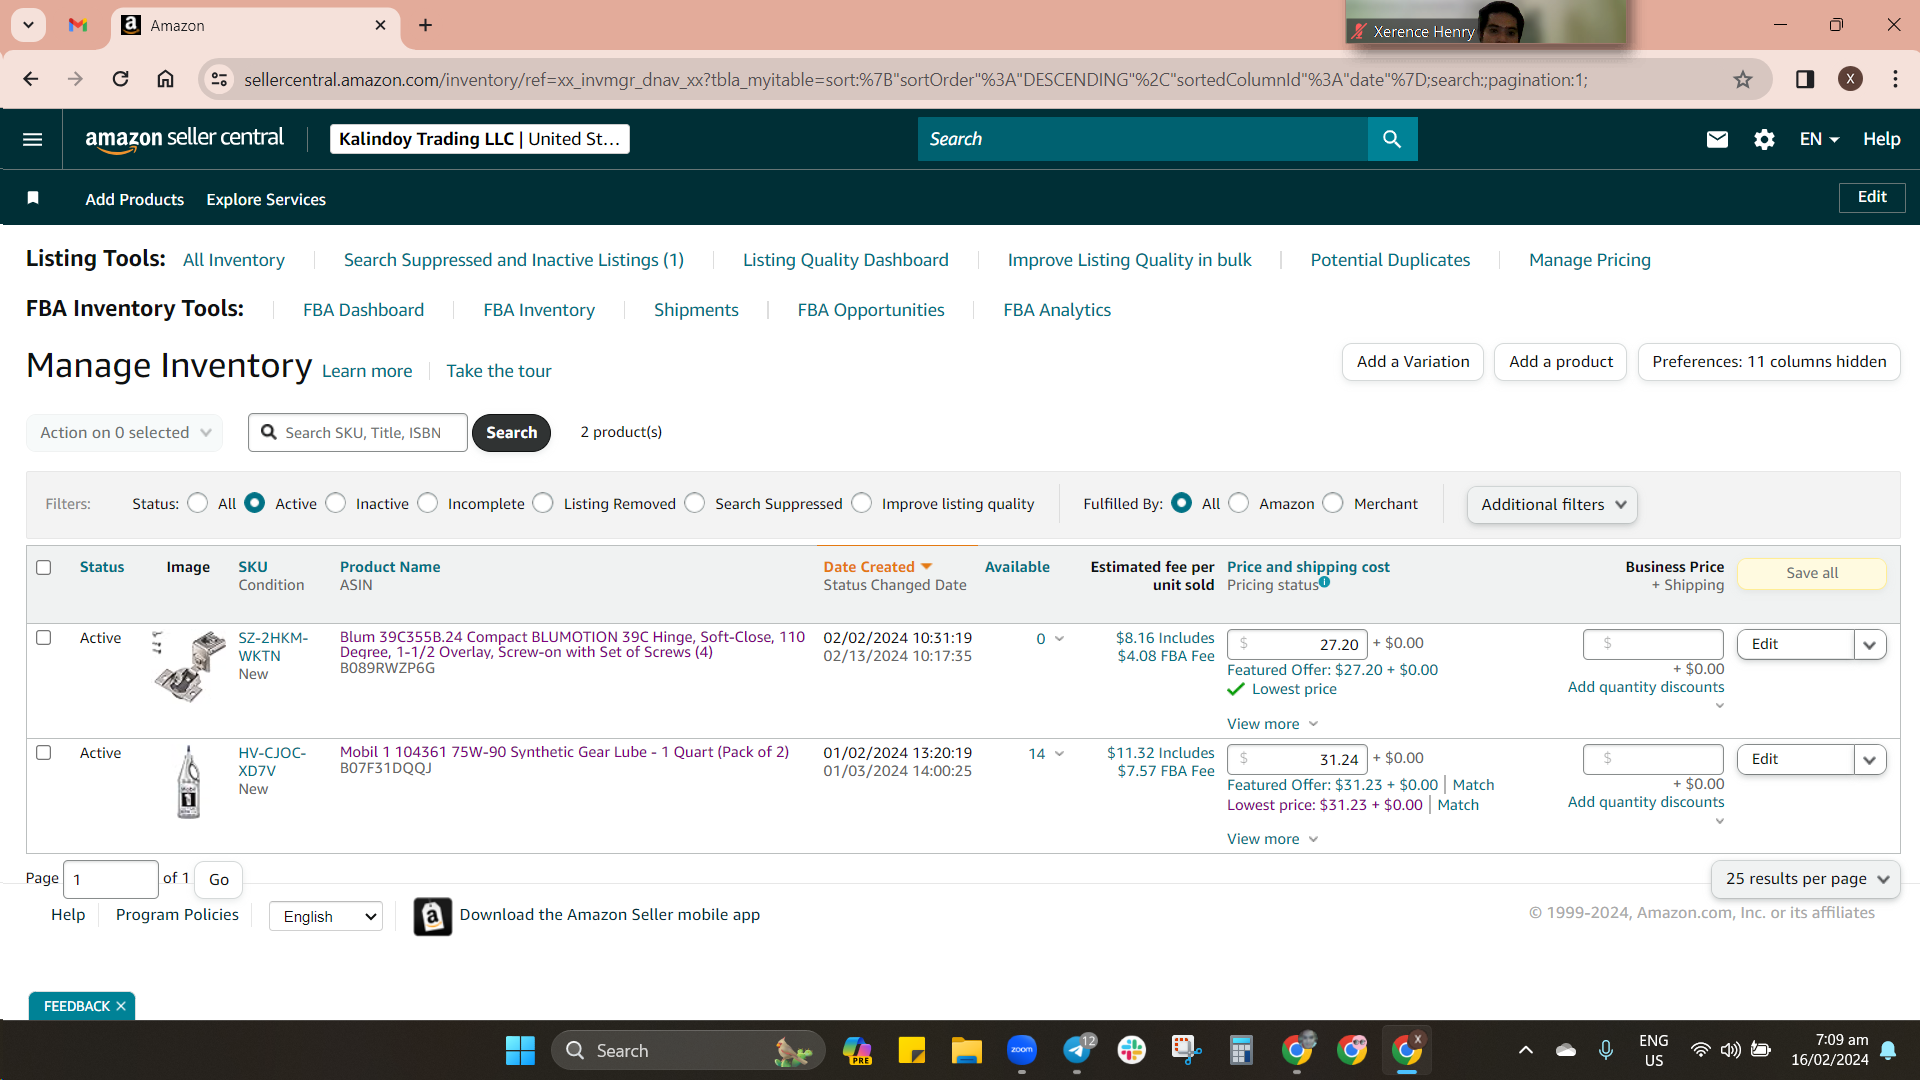
Task: Set Fulfilled By filter to Merchant
Action: [1333, 503]
